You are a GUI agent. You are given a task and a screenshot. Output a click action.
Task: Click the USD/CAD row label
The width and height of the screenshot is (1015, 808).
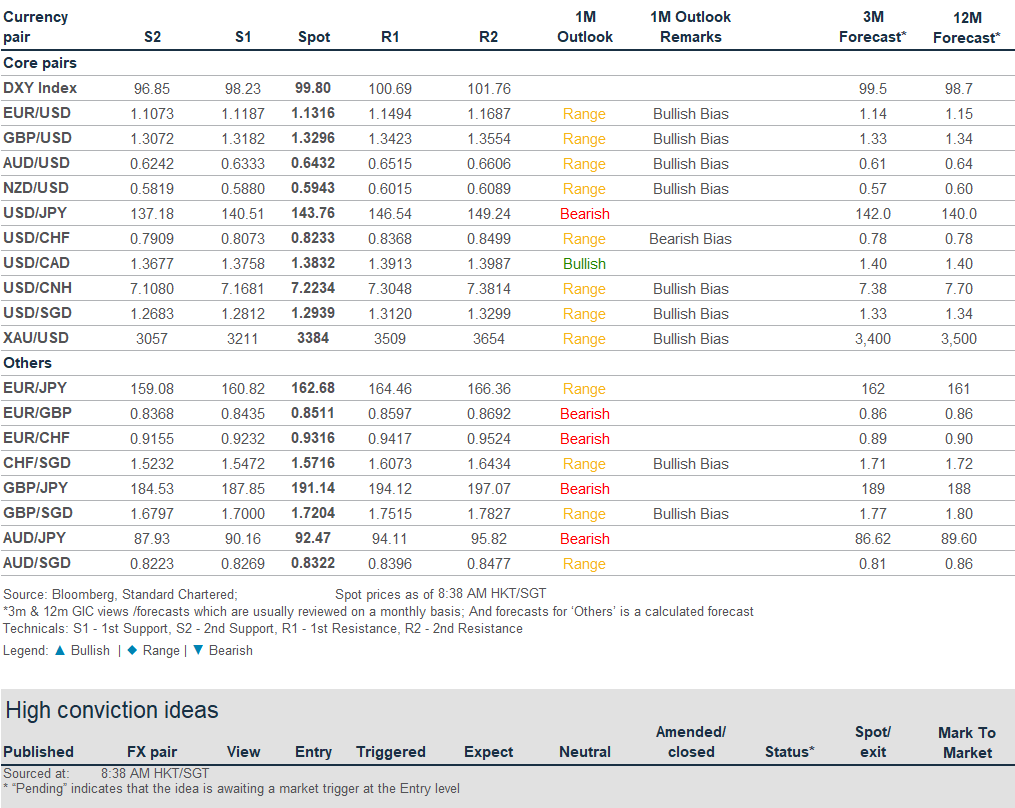point(36,263)
